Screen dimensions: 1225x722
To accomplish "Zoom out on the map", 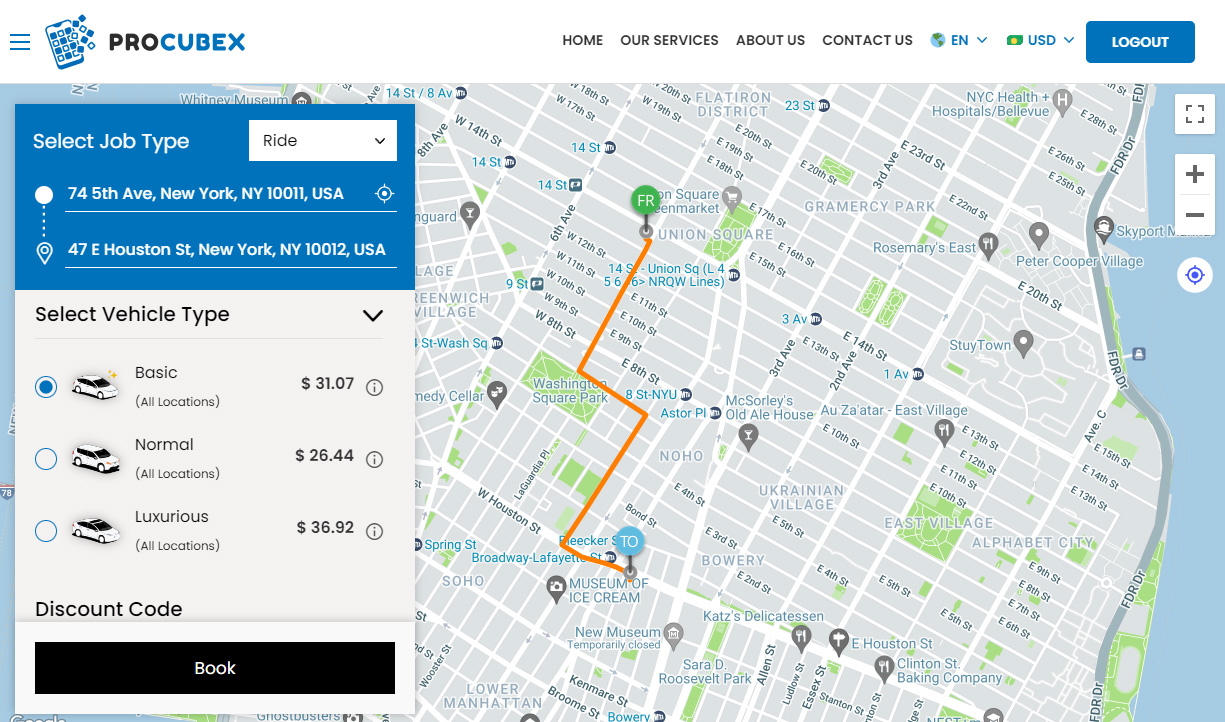I will pos(1194,214).
